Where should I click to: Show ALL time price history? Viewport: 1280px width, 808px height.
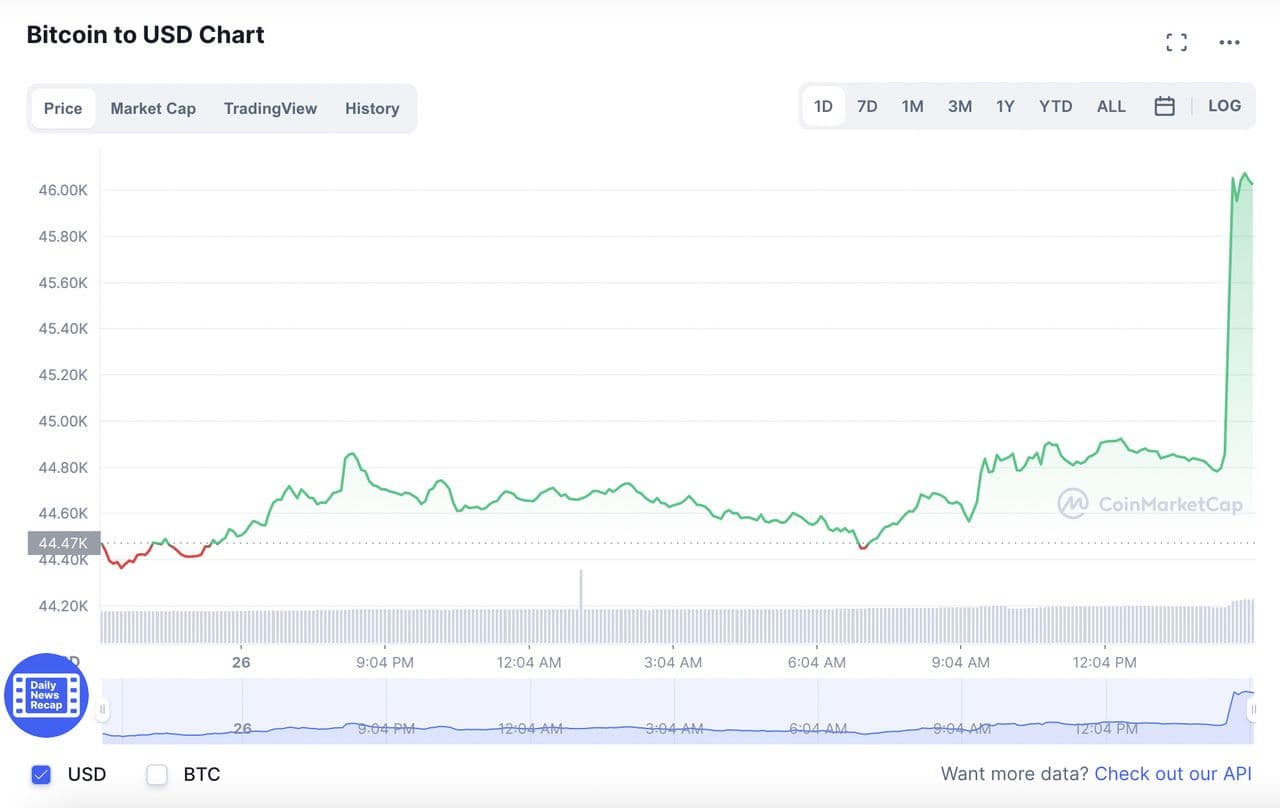[1111, 106]
